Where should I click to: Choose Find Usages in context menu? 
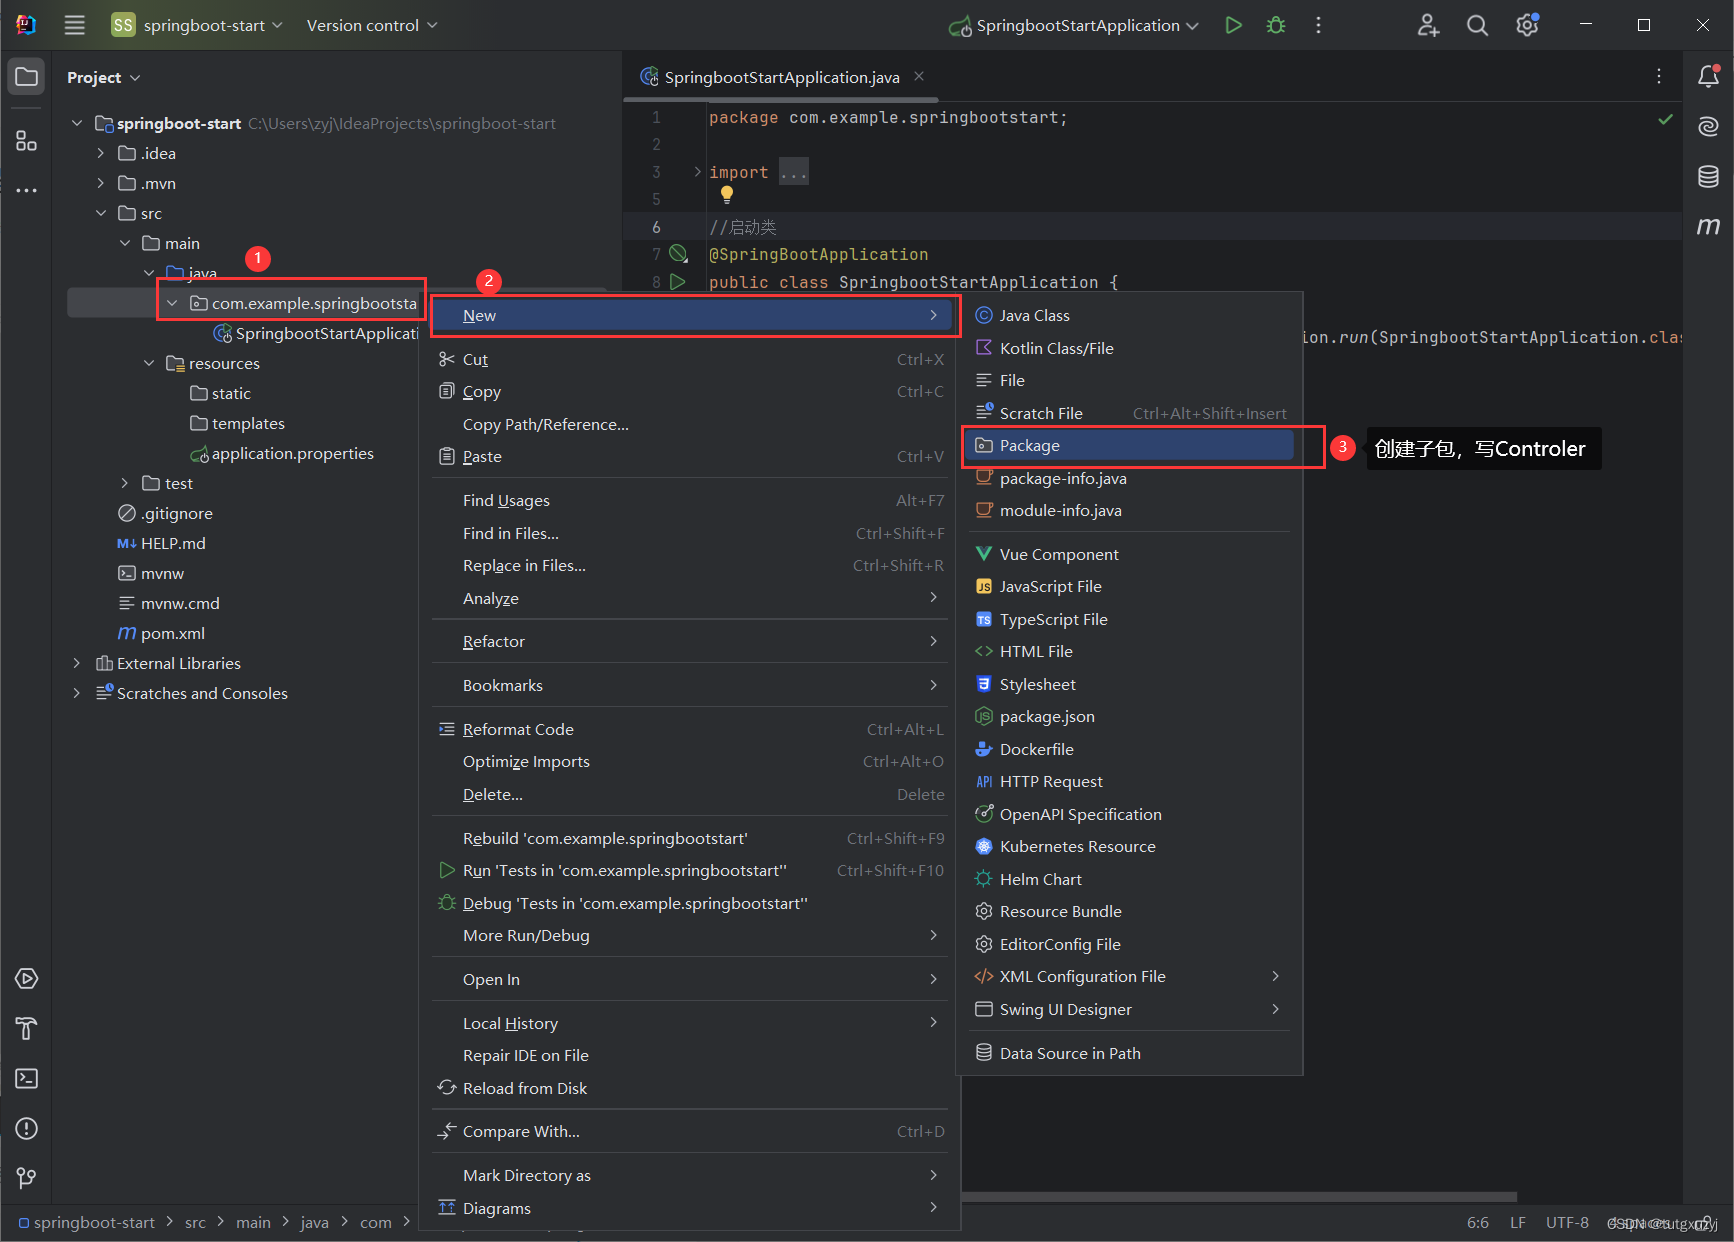click(691, 500)
